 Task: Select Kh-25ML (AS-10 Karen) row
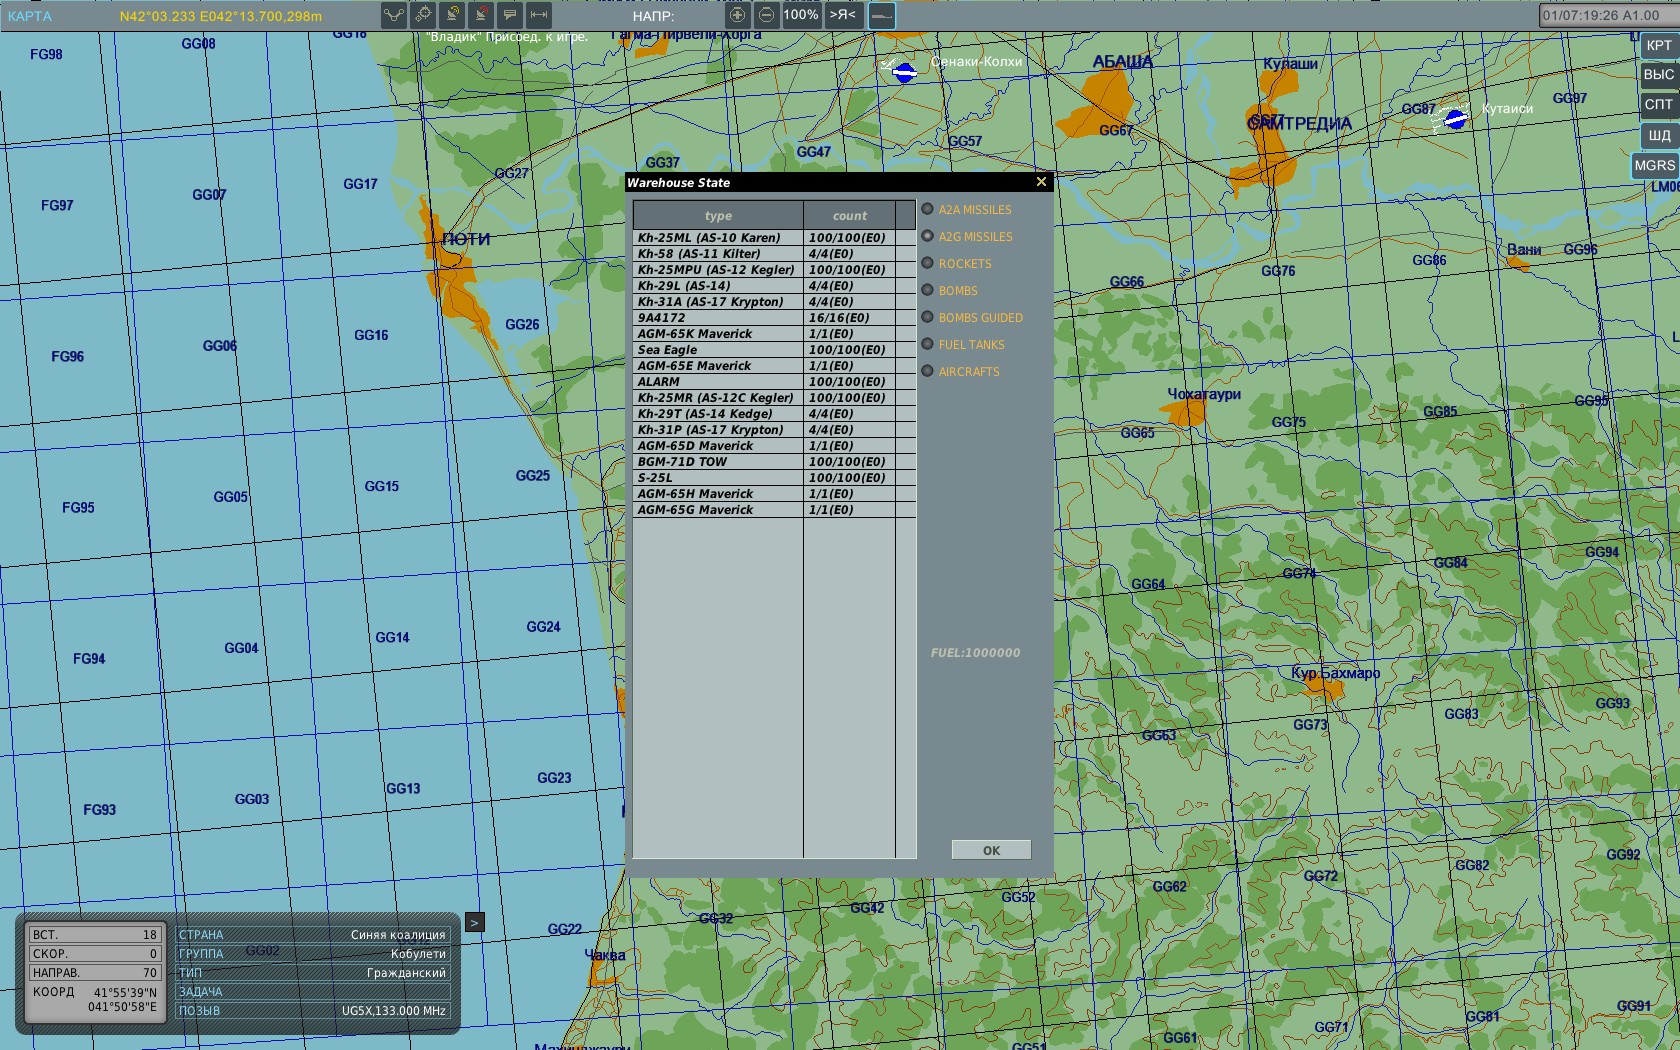point(774,238)
